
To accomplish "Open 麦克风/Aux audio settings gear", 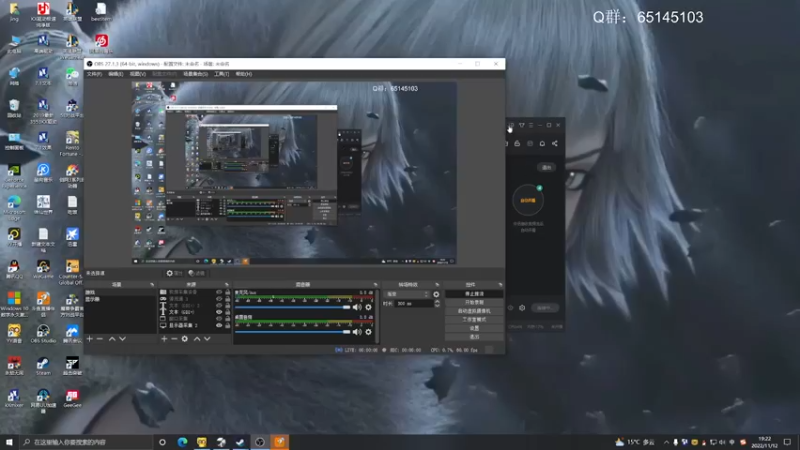I will tap(368, 307).
